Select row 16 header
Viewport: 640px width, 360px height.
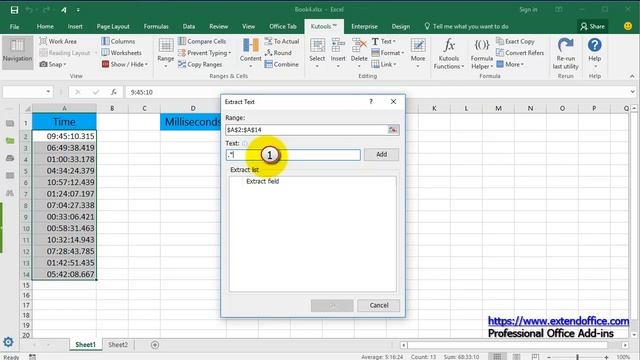(x=26, y=295)
